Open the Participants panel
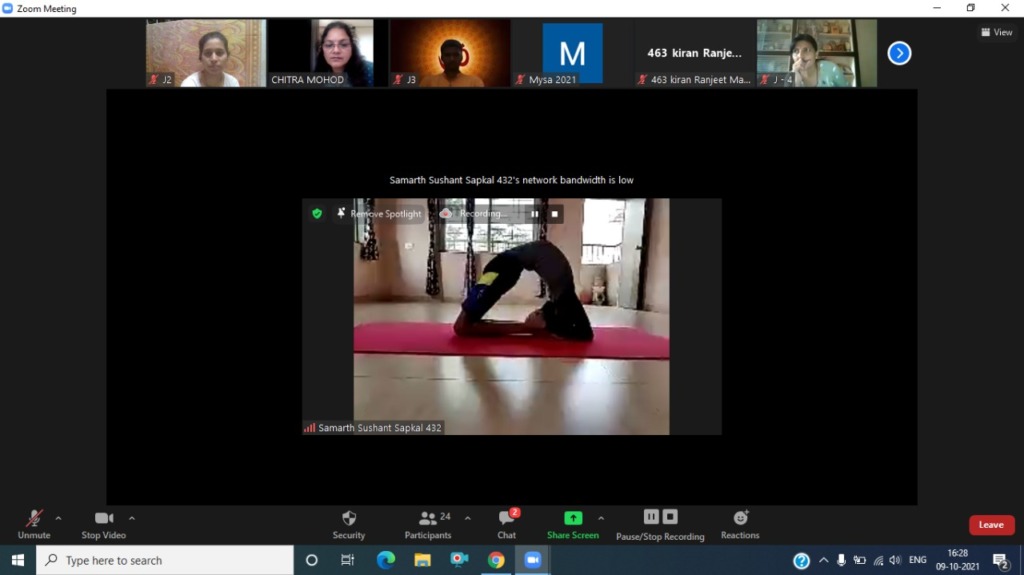 tap(428, 518)
